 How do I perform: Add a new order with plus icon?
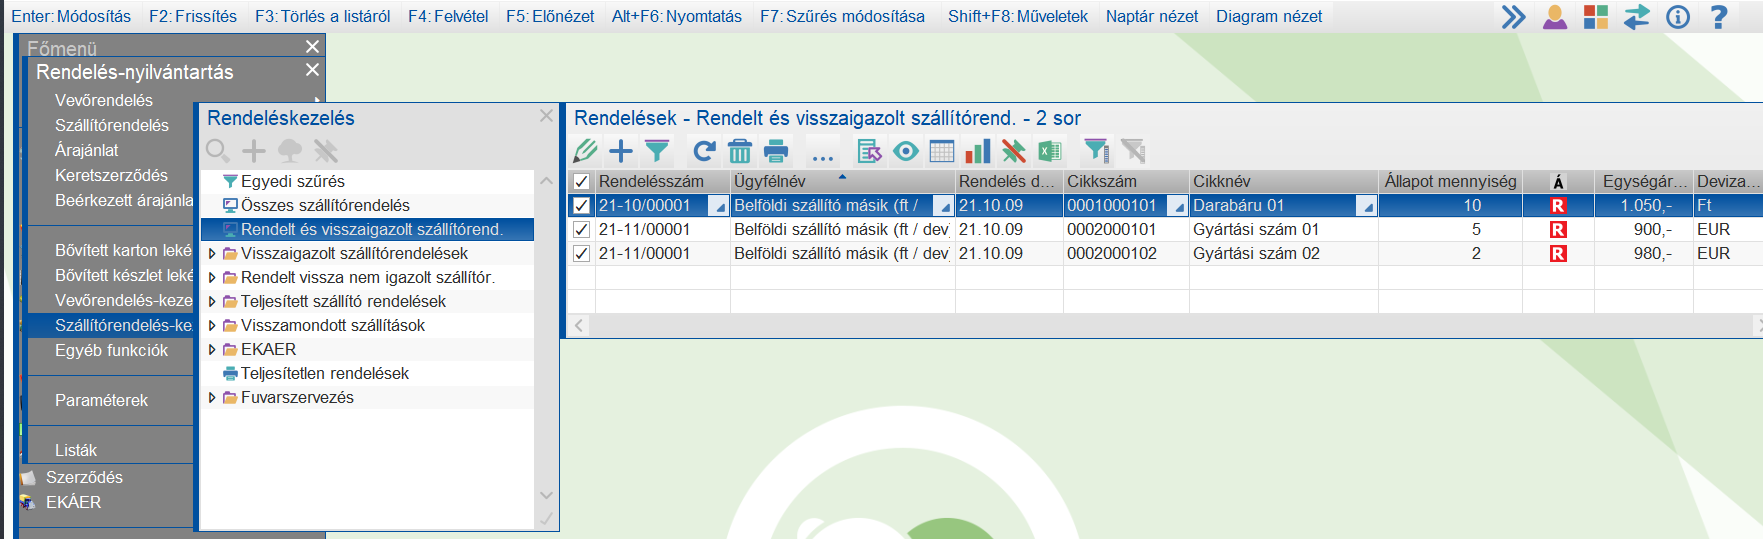click(x=621, y=151)
